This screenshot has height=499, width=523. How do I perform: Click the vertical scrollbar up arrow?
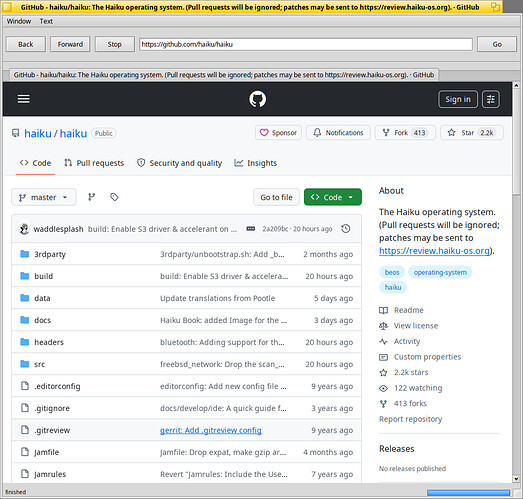[516, 86]
